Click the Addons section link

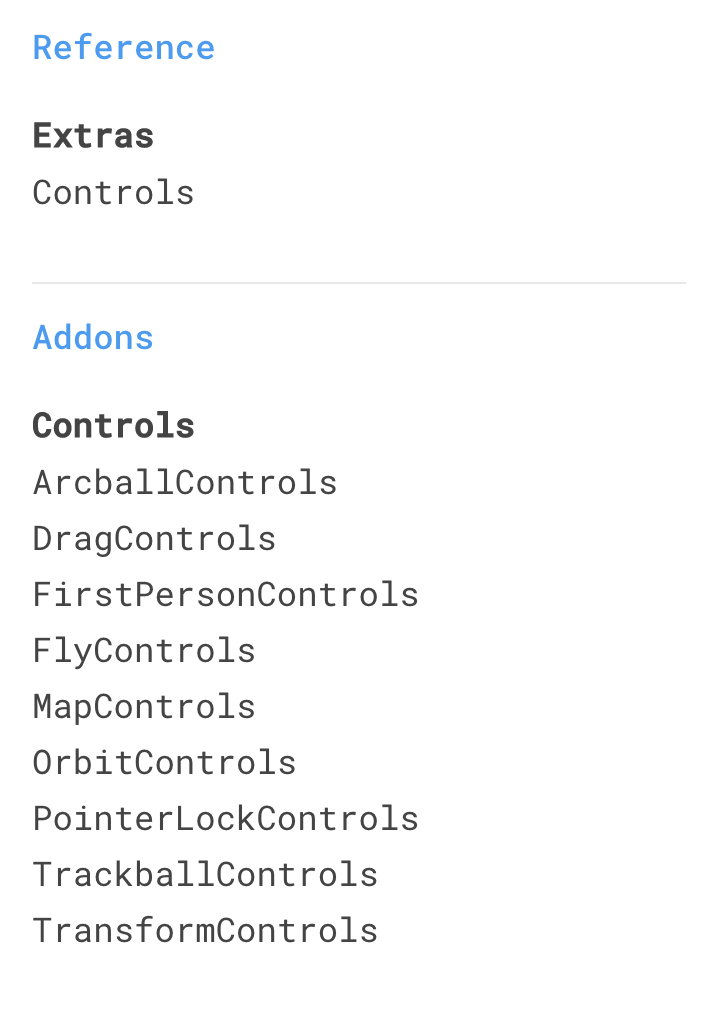click(93, 338)
